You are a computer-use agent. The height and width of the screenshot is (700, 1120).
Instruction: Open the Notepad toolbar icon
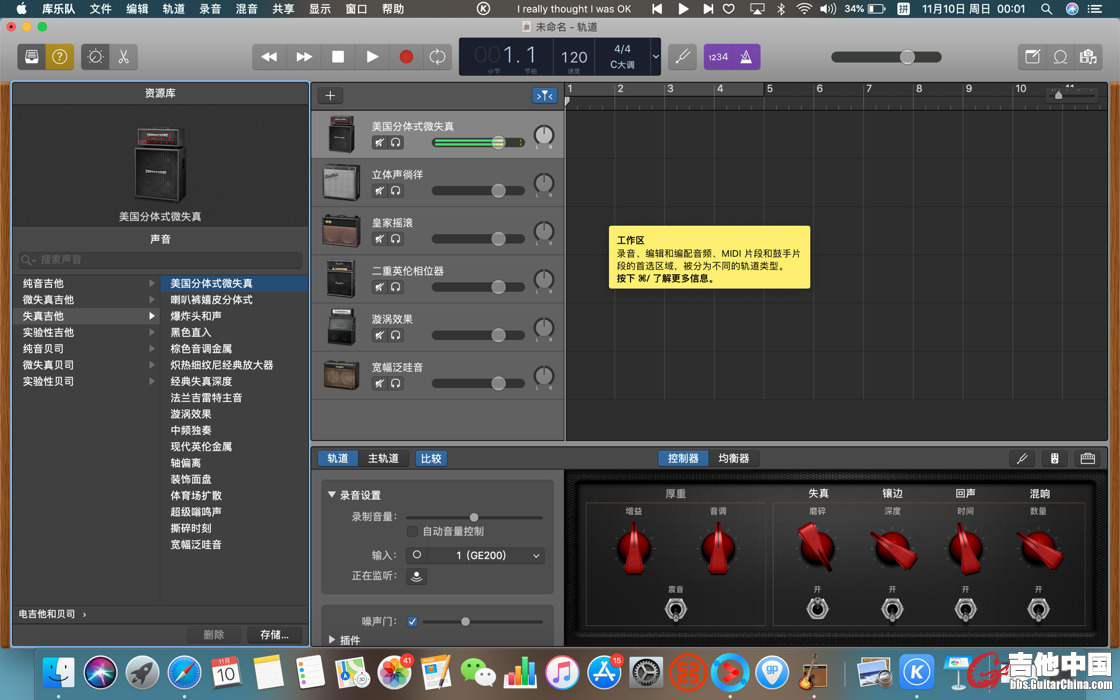1032,57
